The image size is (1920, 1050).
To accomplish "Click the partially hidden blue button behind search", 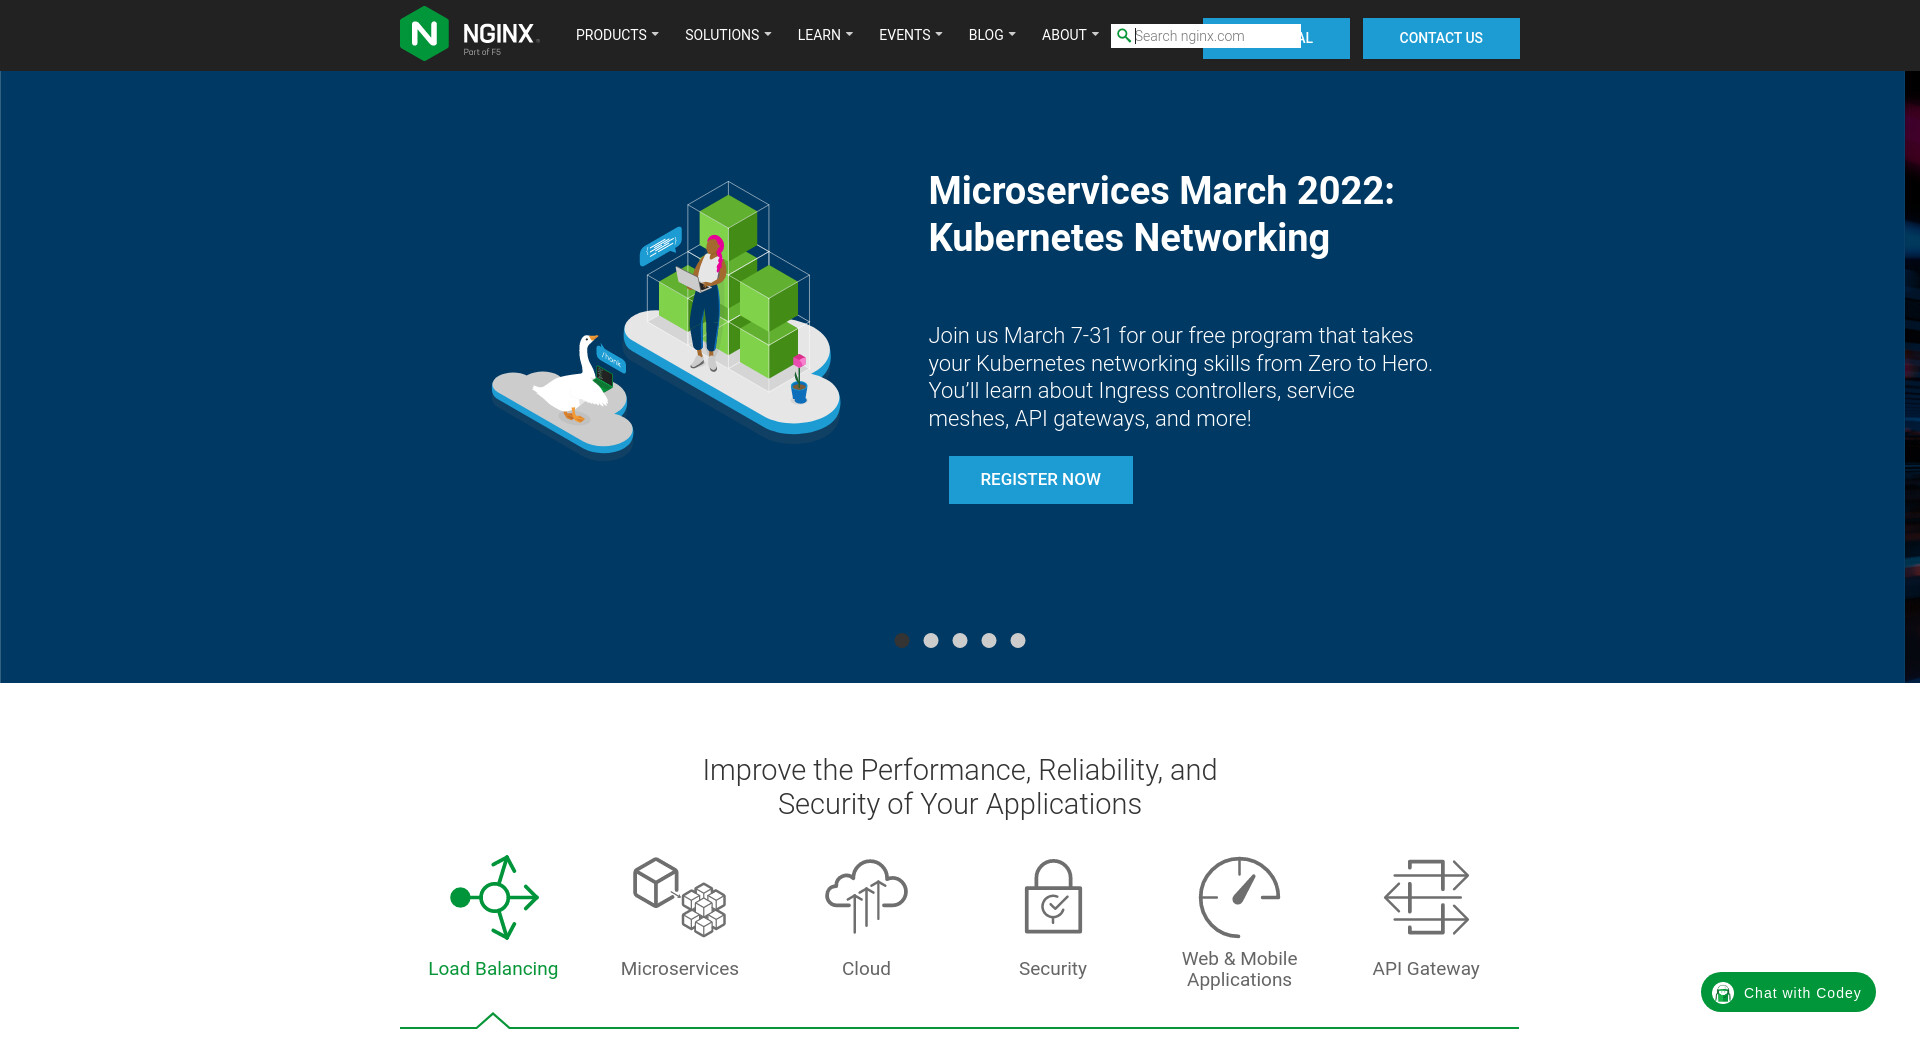I will 1326,38.
